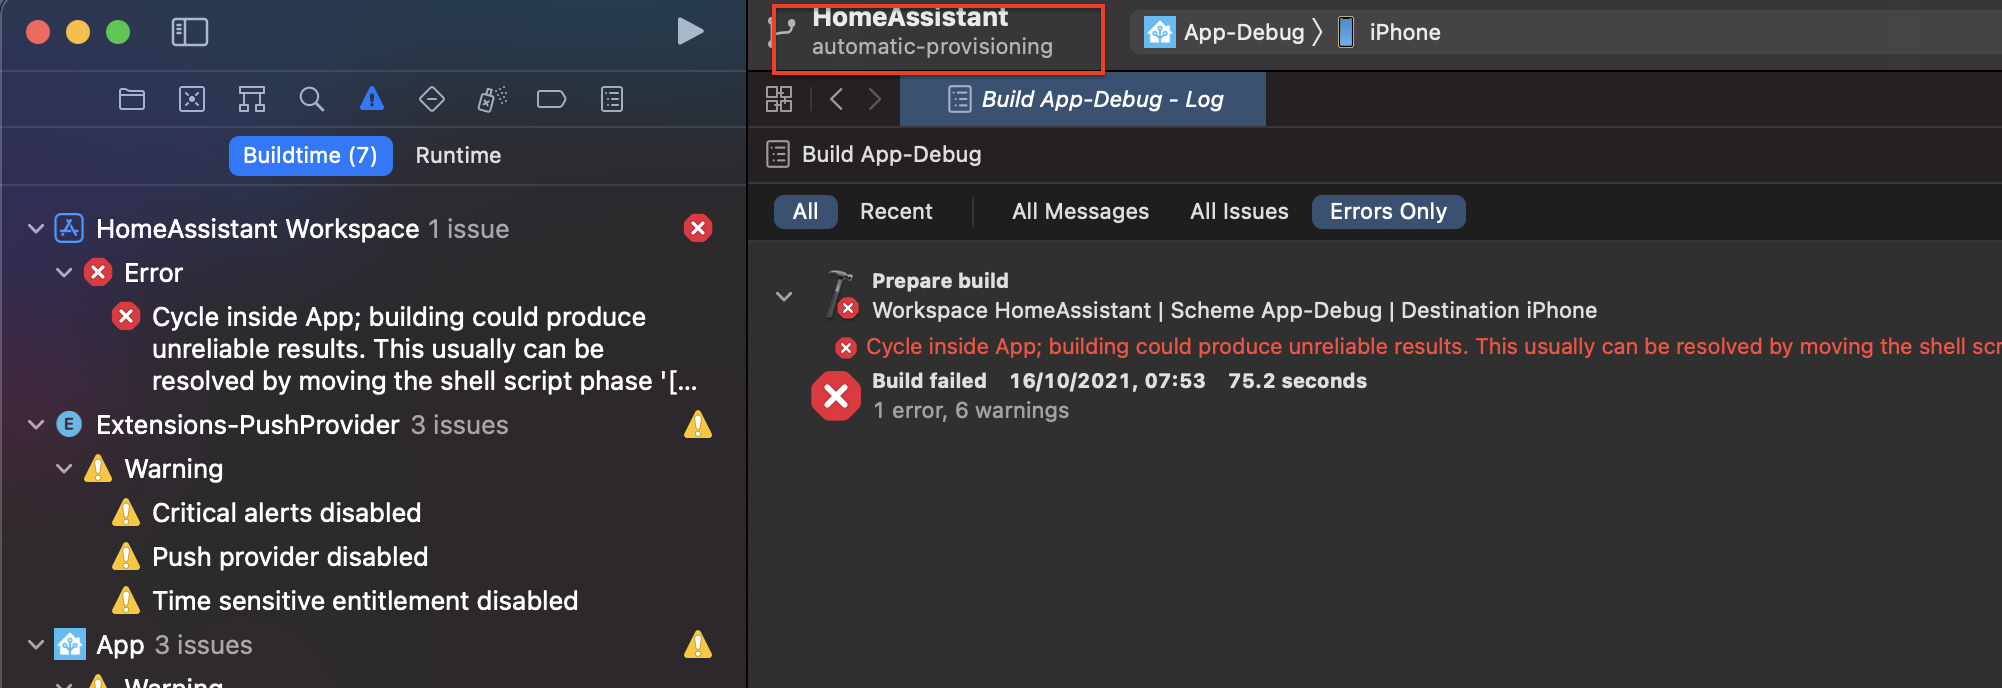This screenshot has height=688, width=2002.
Task: Open the Project navigator folder icon
Action: tap(132, 99)
